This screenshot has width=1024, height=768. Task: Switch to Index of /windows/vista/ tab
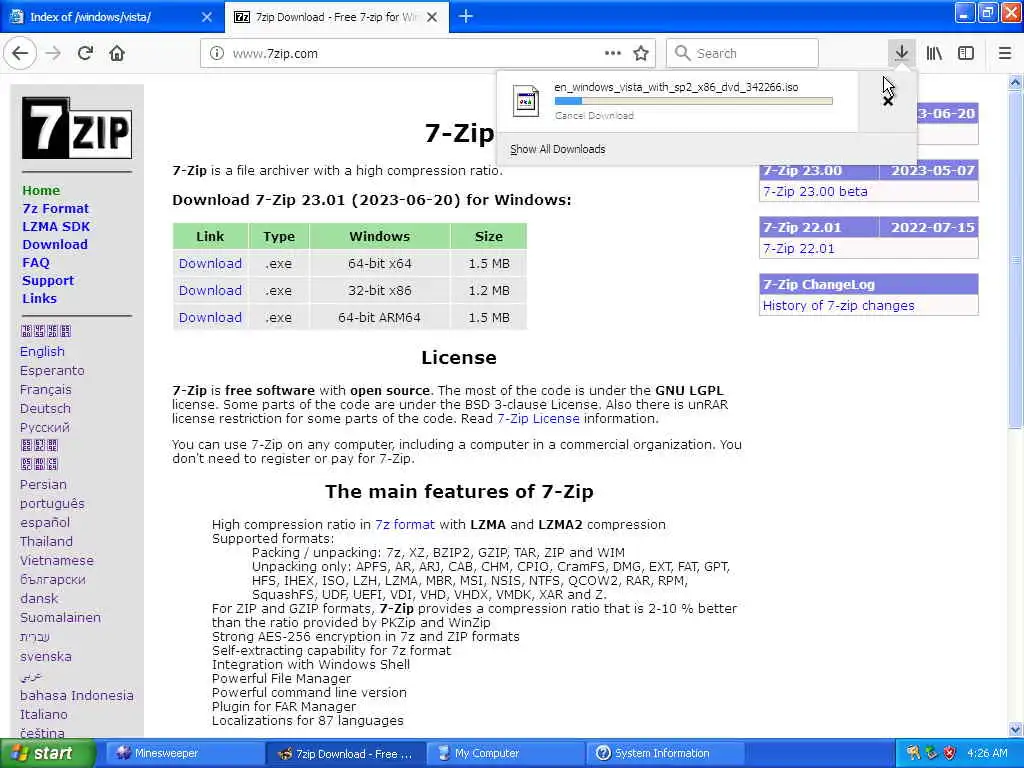(x=111, y=17)
